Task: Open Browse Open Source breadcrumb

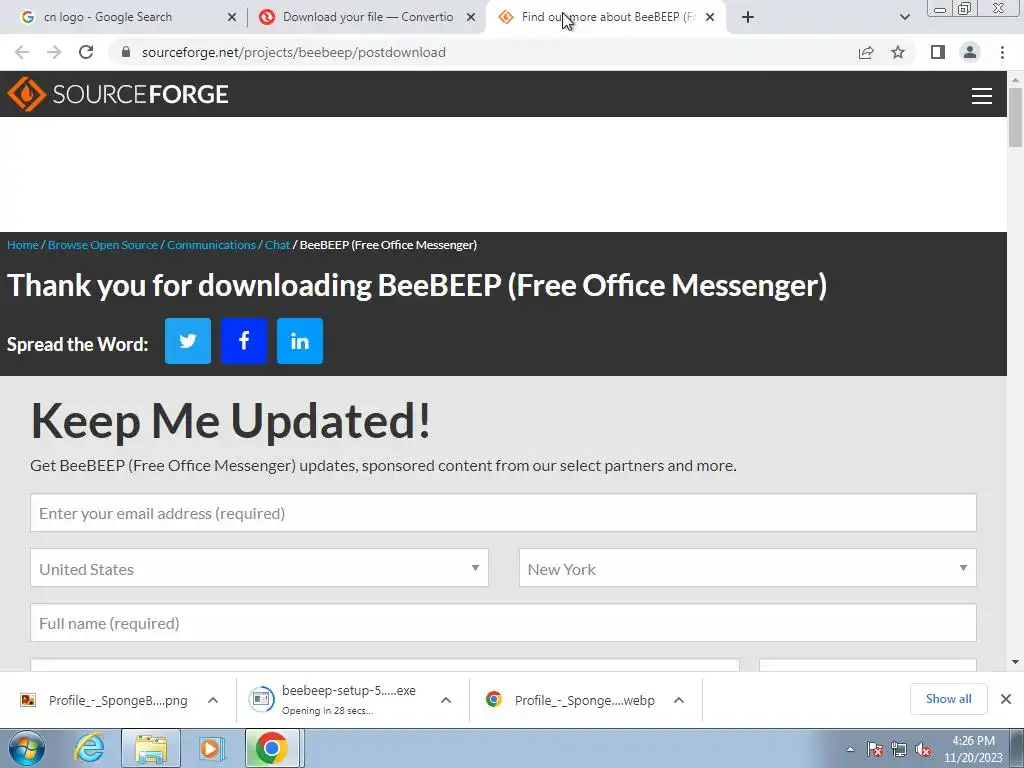Action: point(103,245)
